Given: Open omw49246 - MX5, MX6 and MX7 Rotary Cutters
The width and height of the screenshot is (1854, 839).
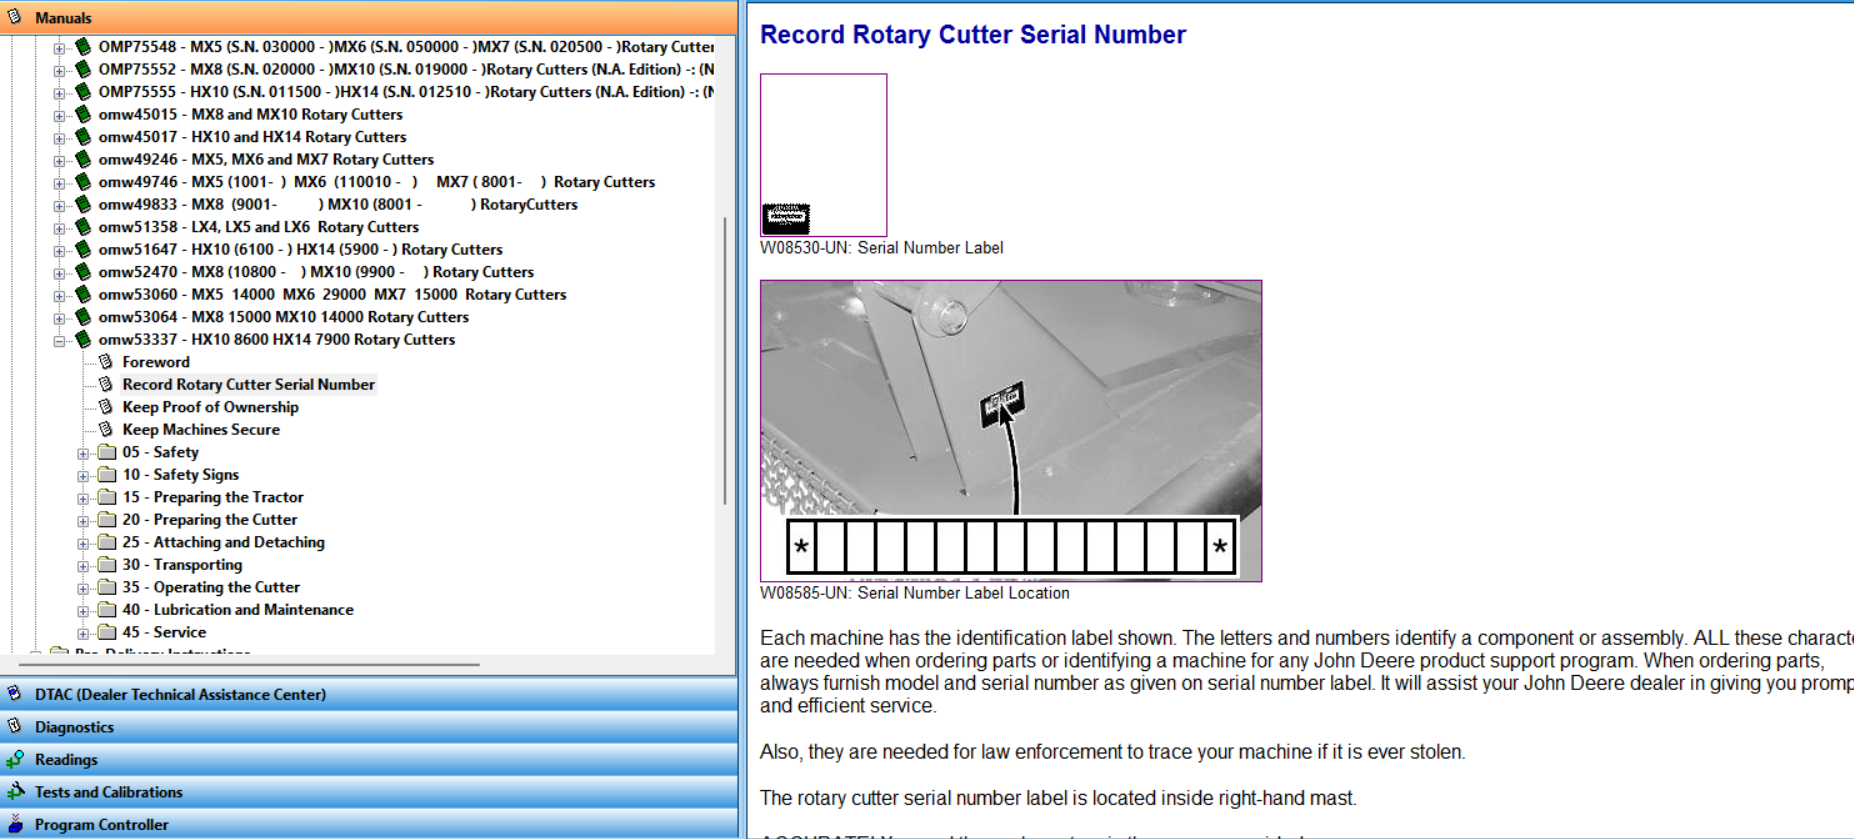Looking at the screenshot, I should click(266, 159).
